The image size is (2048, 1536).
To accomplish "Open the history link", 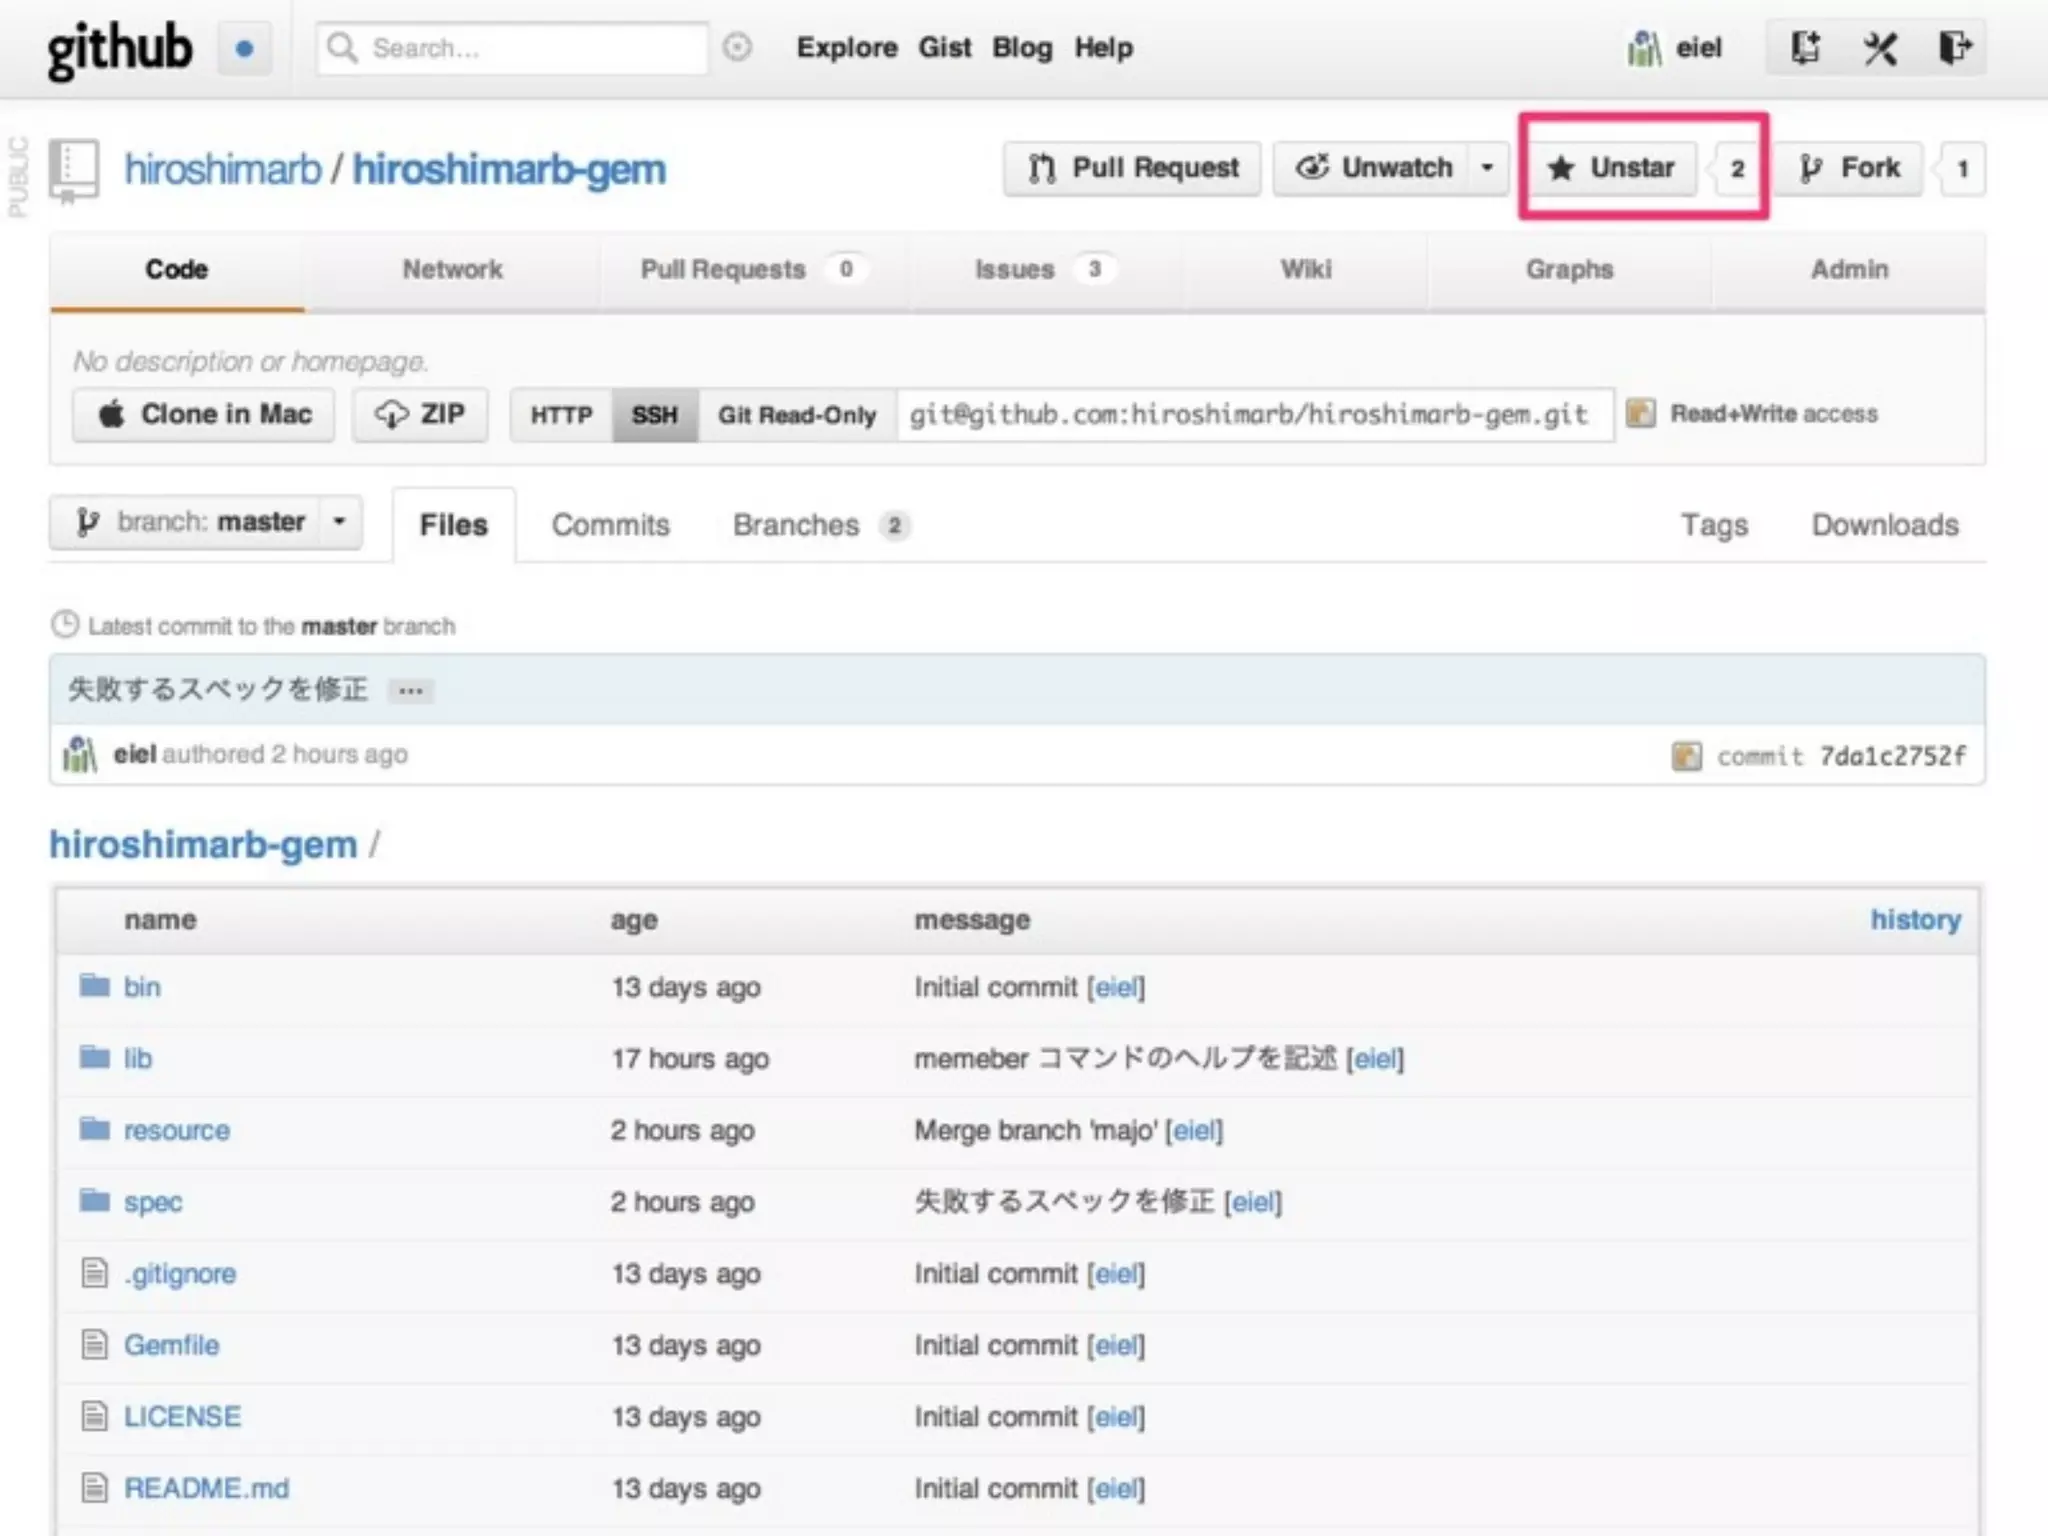I will (1915, 920).
